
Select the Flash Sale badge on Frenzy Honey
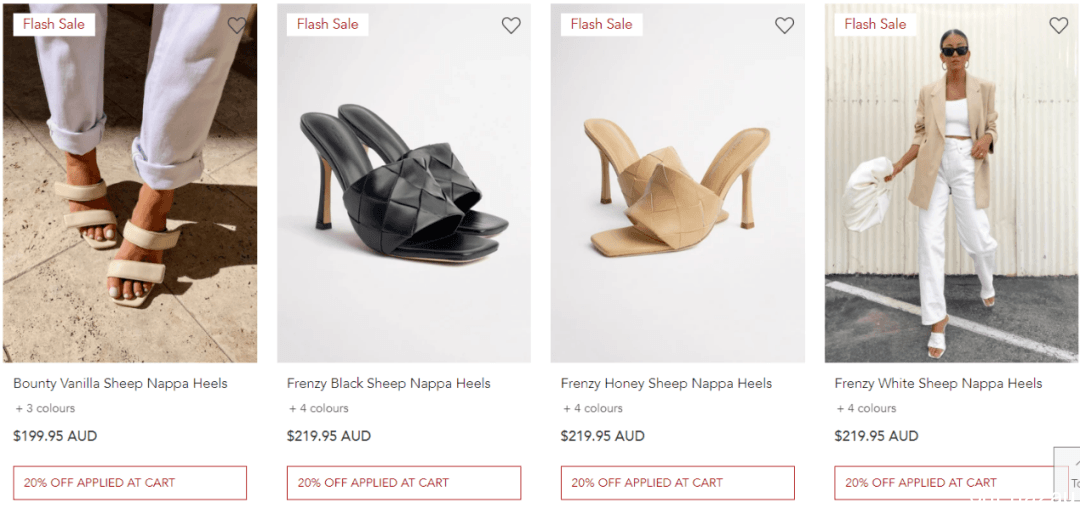(601, 24)
